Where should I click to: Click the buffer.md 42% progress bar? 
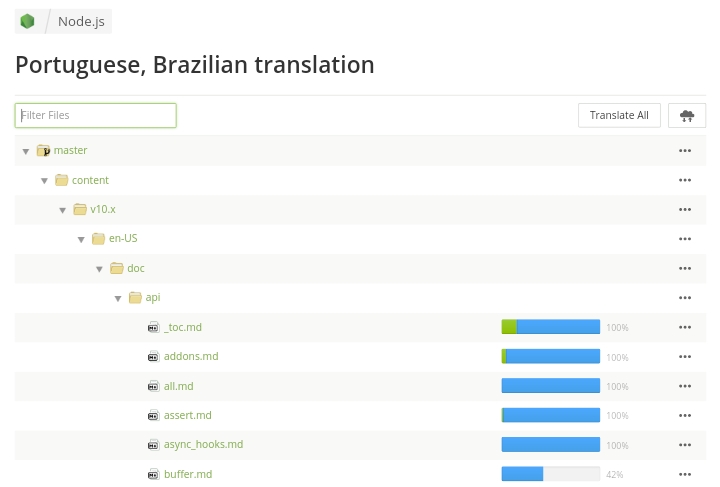pos(550,474)
